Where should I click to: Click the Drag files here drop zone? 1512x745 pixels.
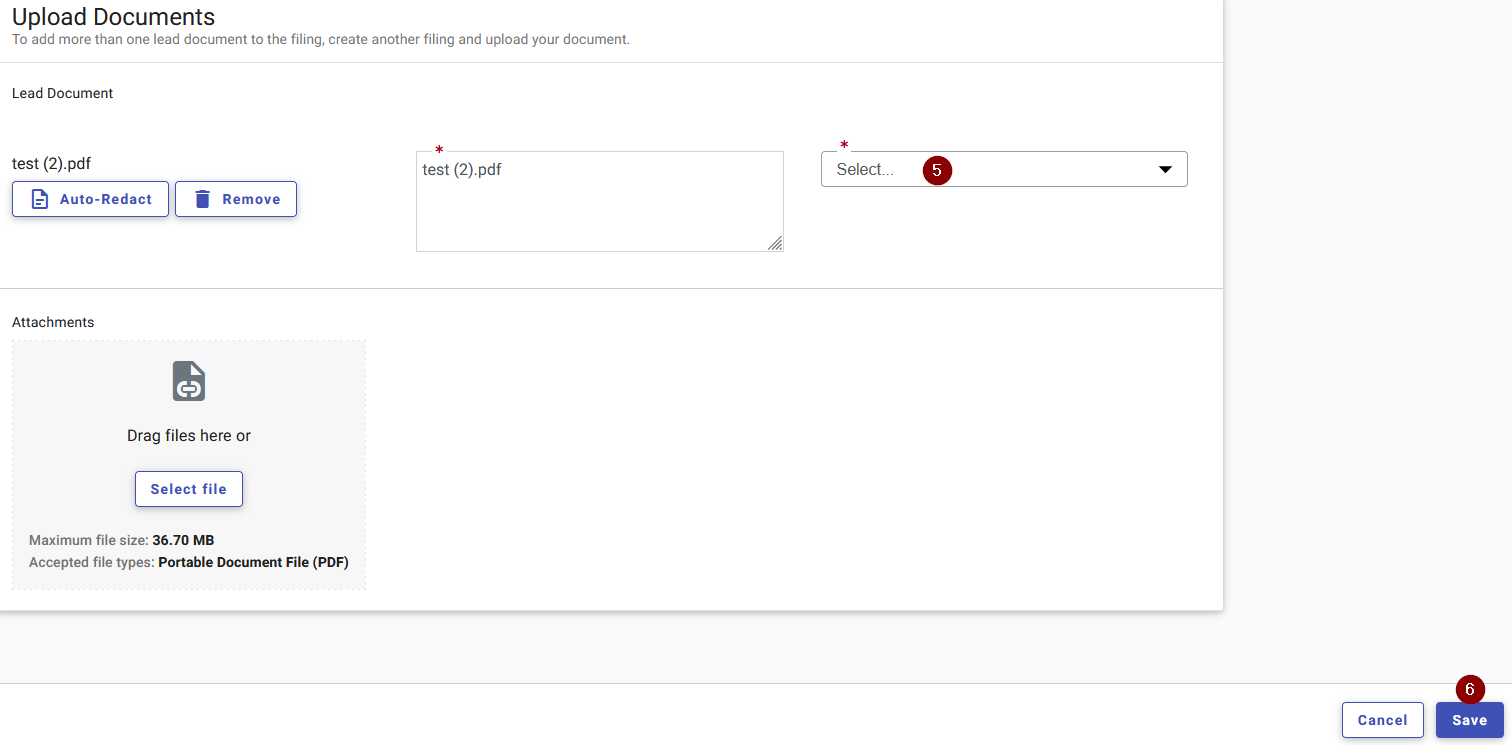188,435
